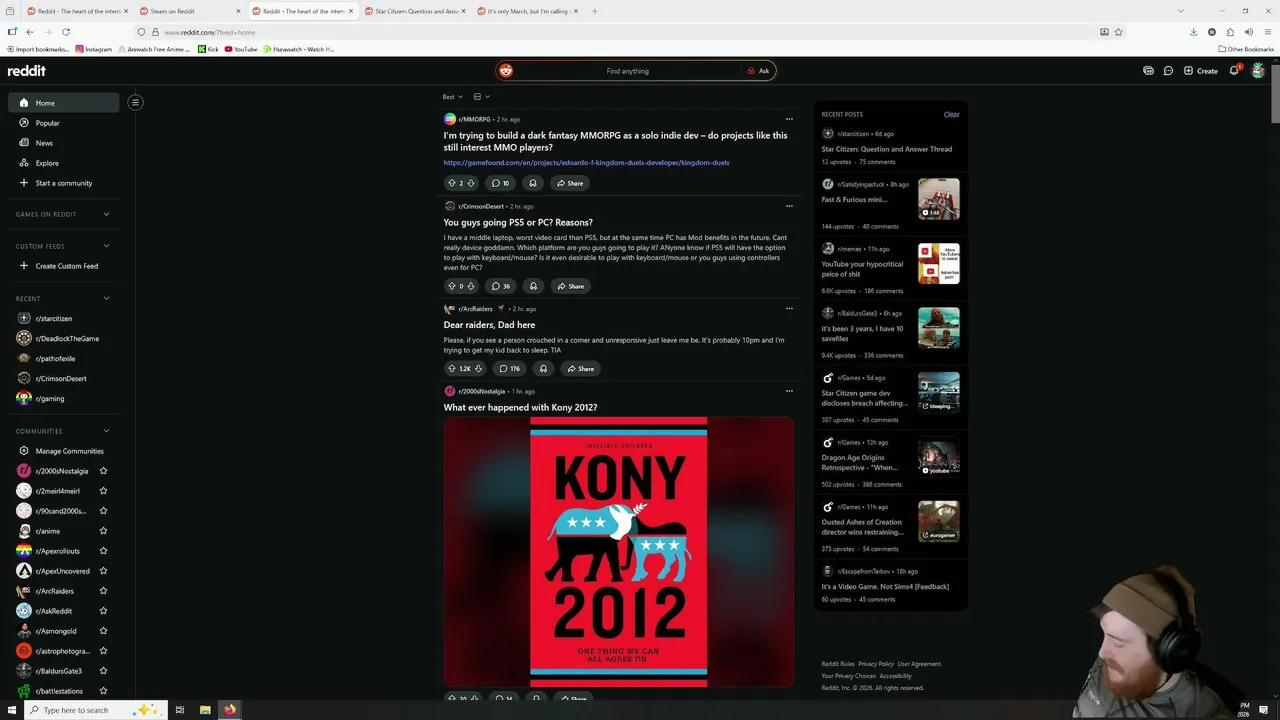Give an award to the MMORPG post
Screen dimensions: 1280x720
pyautogui.click(x=533, y=183)
